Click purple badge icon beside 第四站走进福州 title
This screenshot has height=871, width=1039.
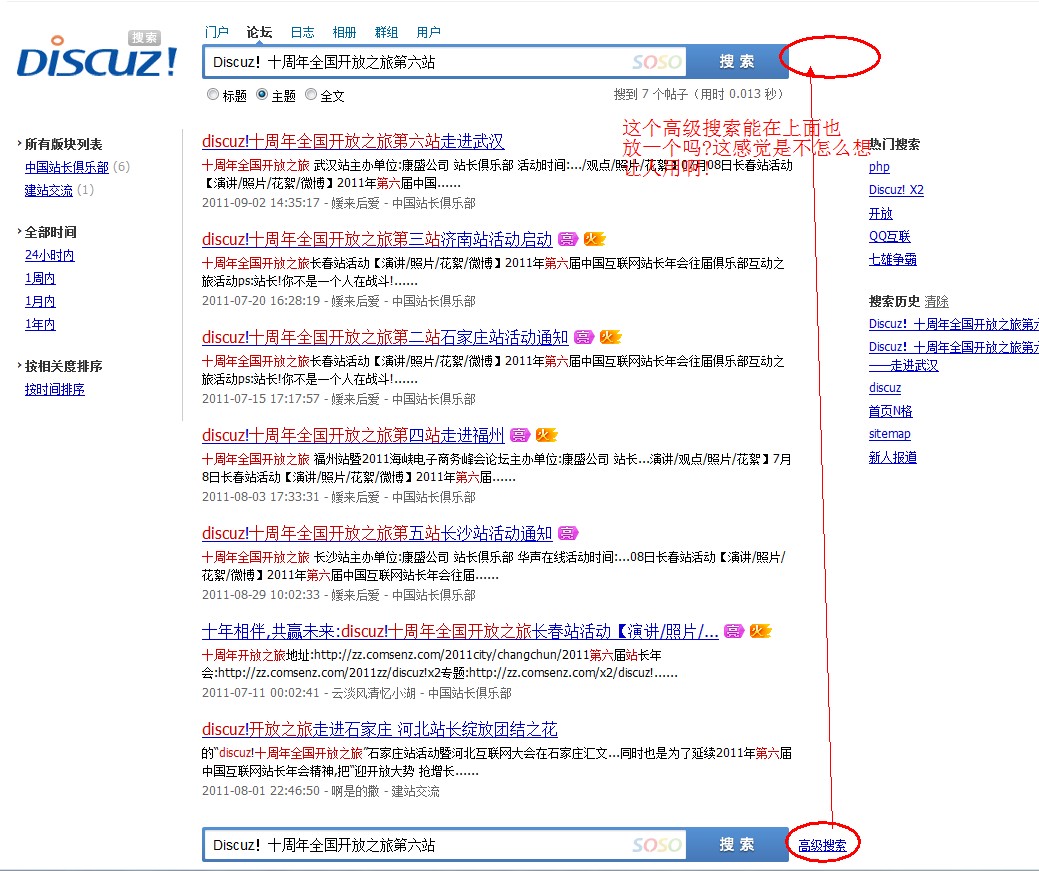coord(520,436)
